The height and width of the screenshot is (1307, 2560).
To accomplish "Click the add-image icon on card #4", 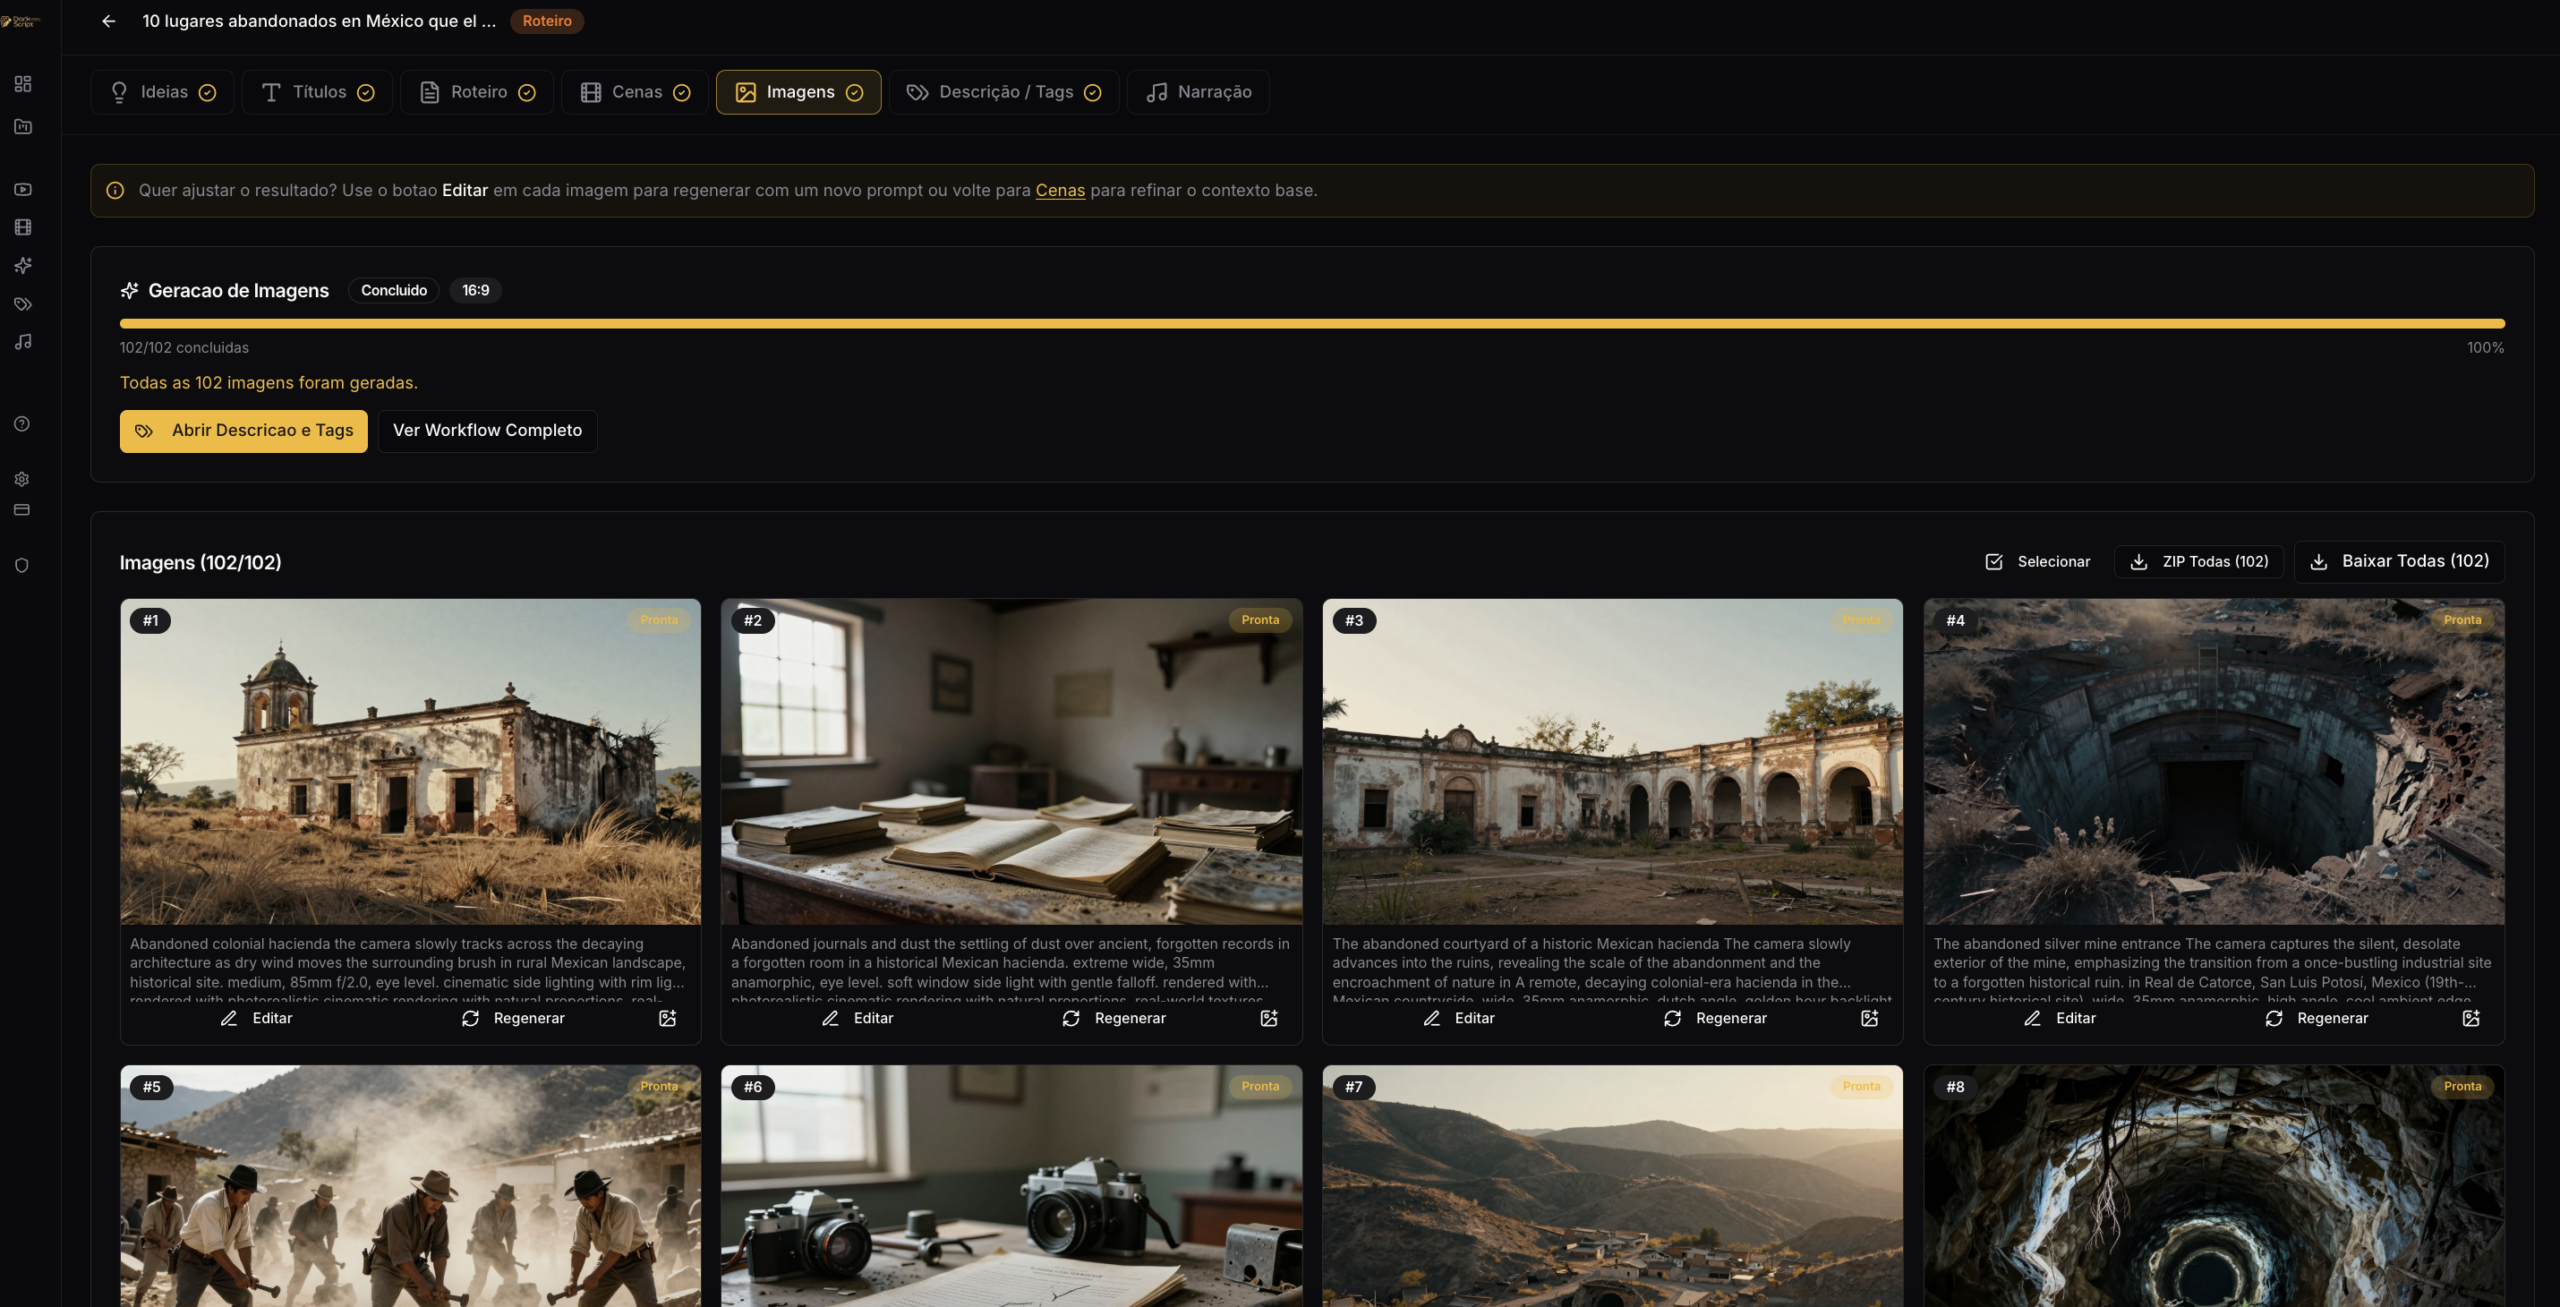I will [x=2471, y=1018].
